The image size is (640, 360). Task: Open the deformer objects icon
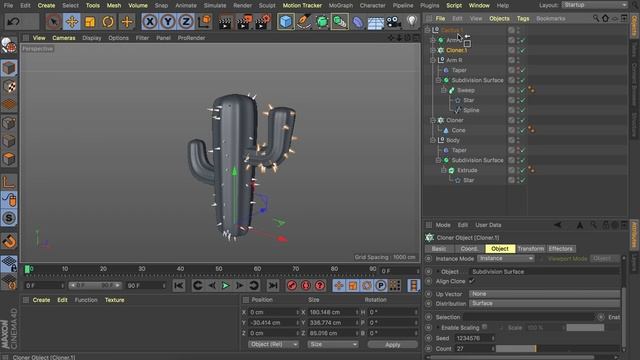click(x=358, y=22)
